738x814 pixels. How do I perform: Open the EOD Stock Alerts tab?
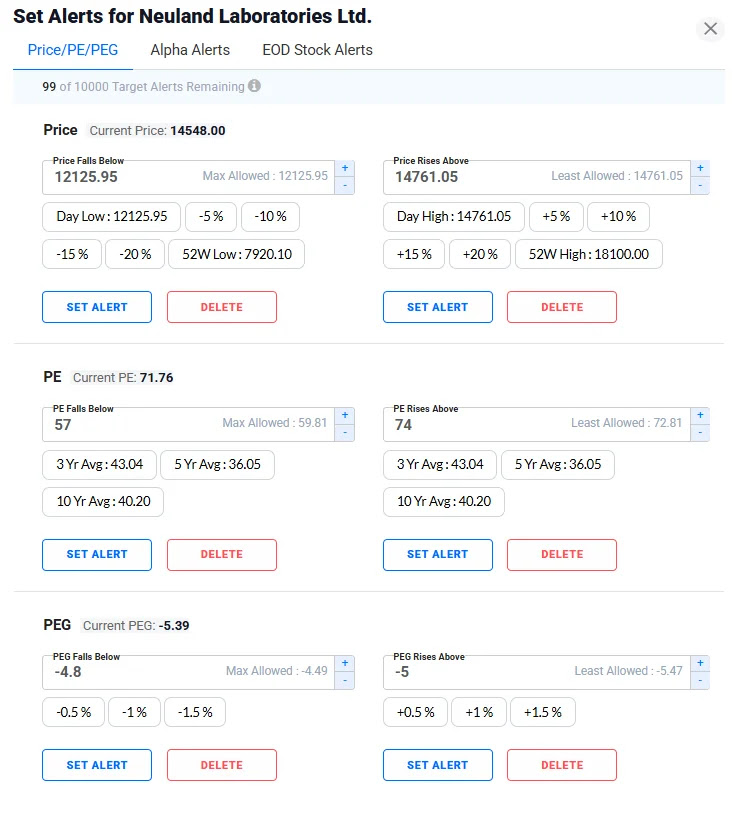click(317, 50)
